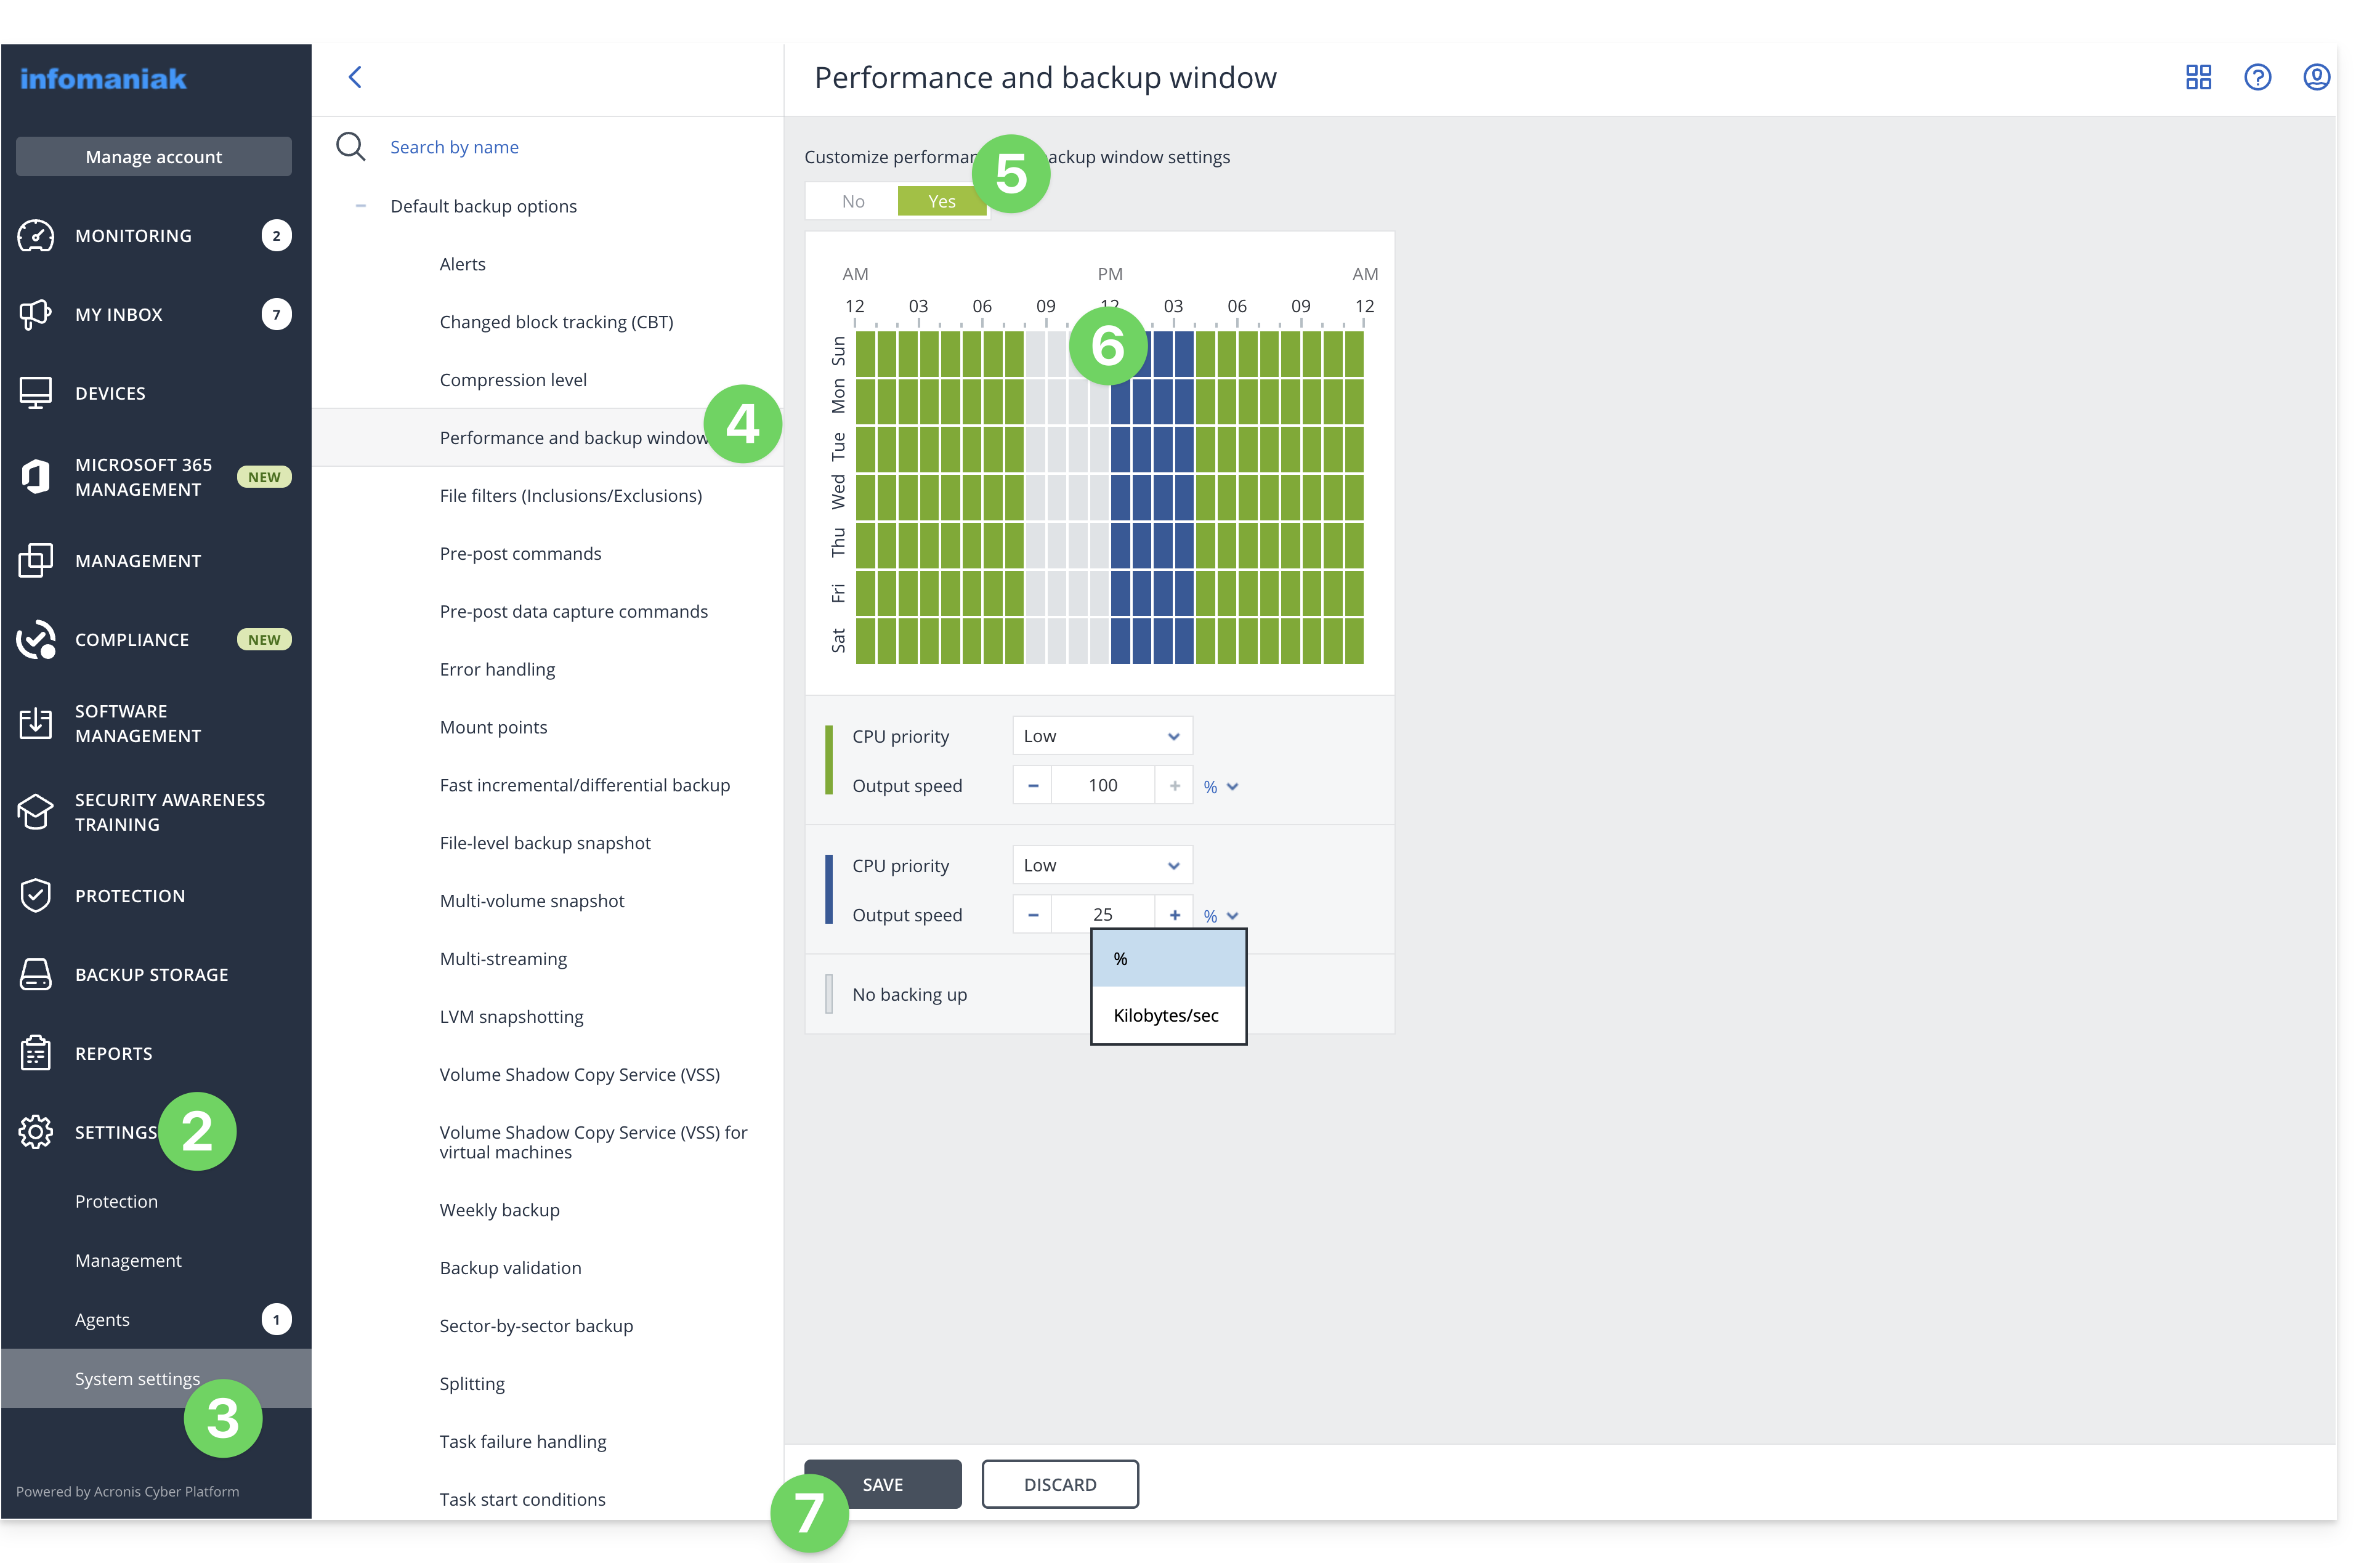This screenshot has width=2380, height=1563.
Task: Open the blue CPU priority dropdown
Action: coord(1101,865)
